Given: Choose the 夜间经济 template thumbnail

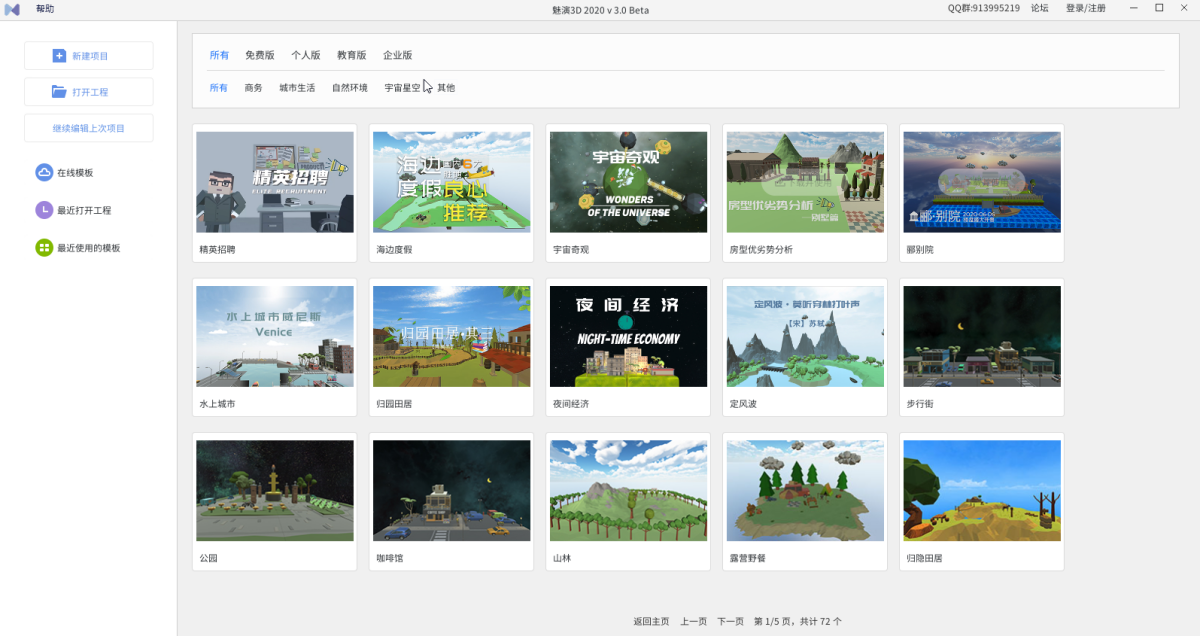Looking at the screenshot, I should 628,336.
